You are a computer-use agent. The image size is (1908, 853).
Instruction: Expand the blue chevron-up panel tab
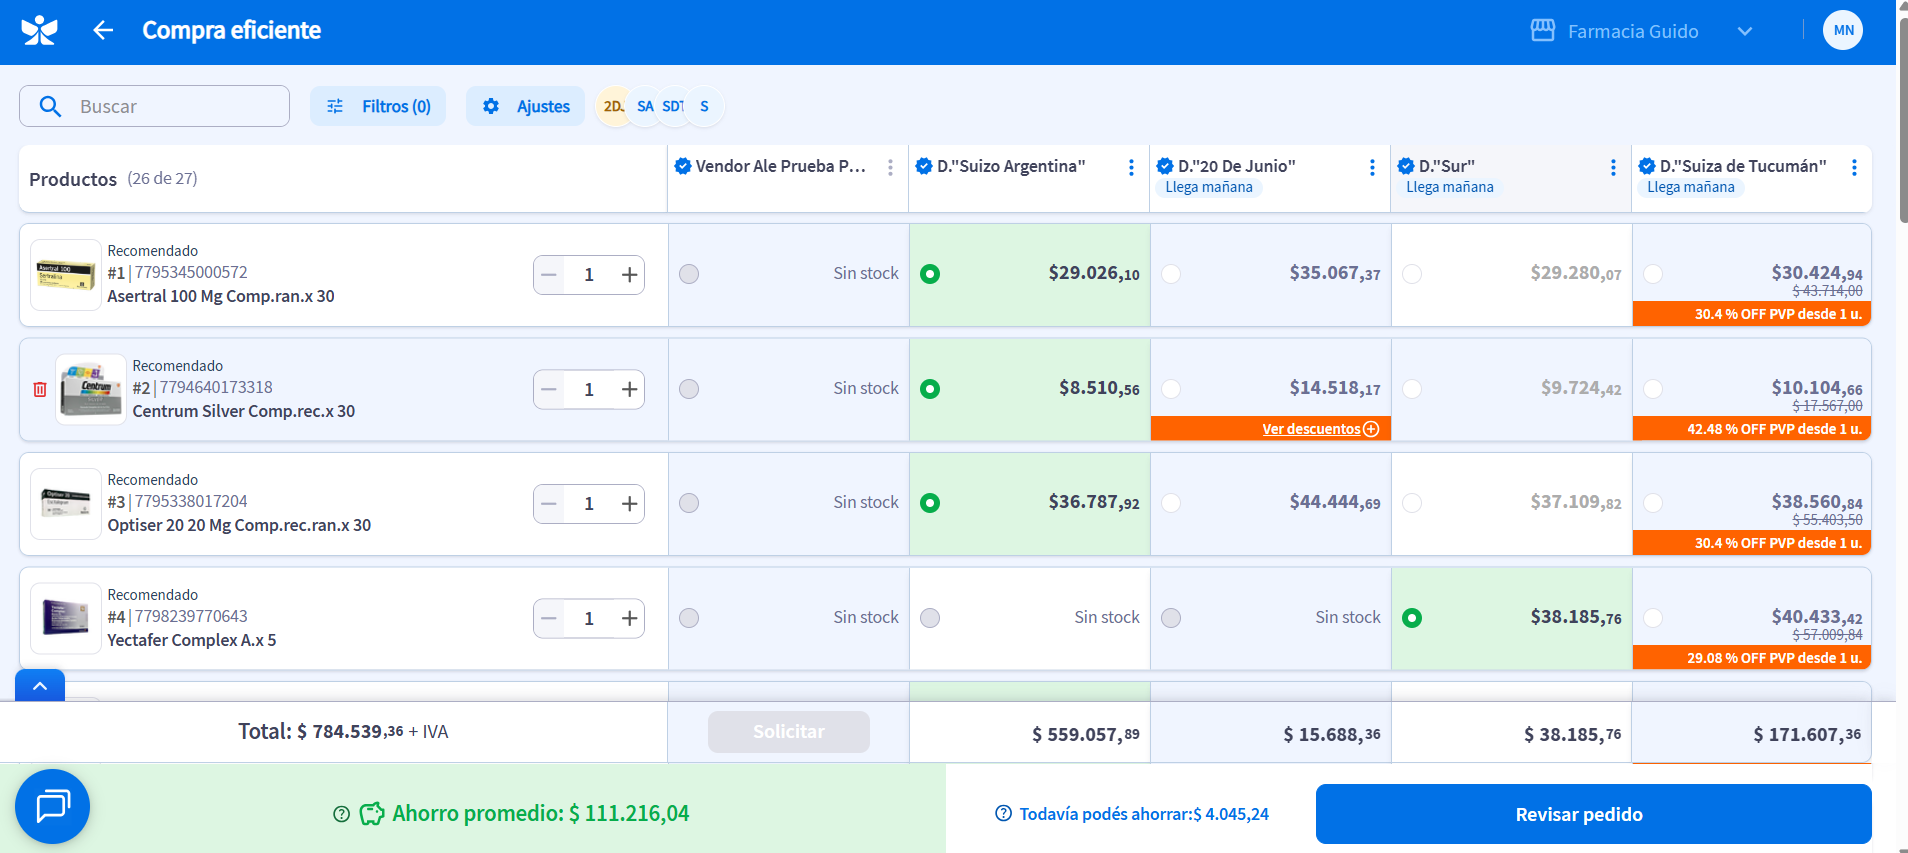40,686
